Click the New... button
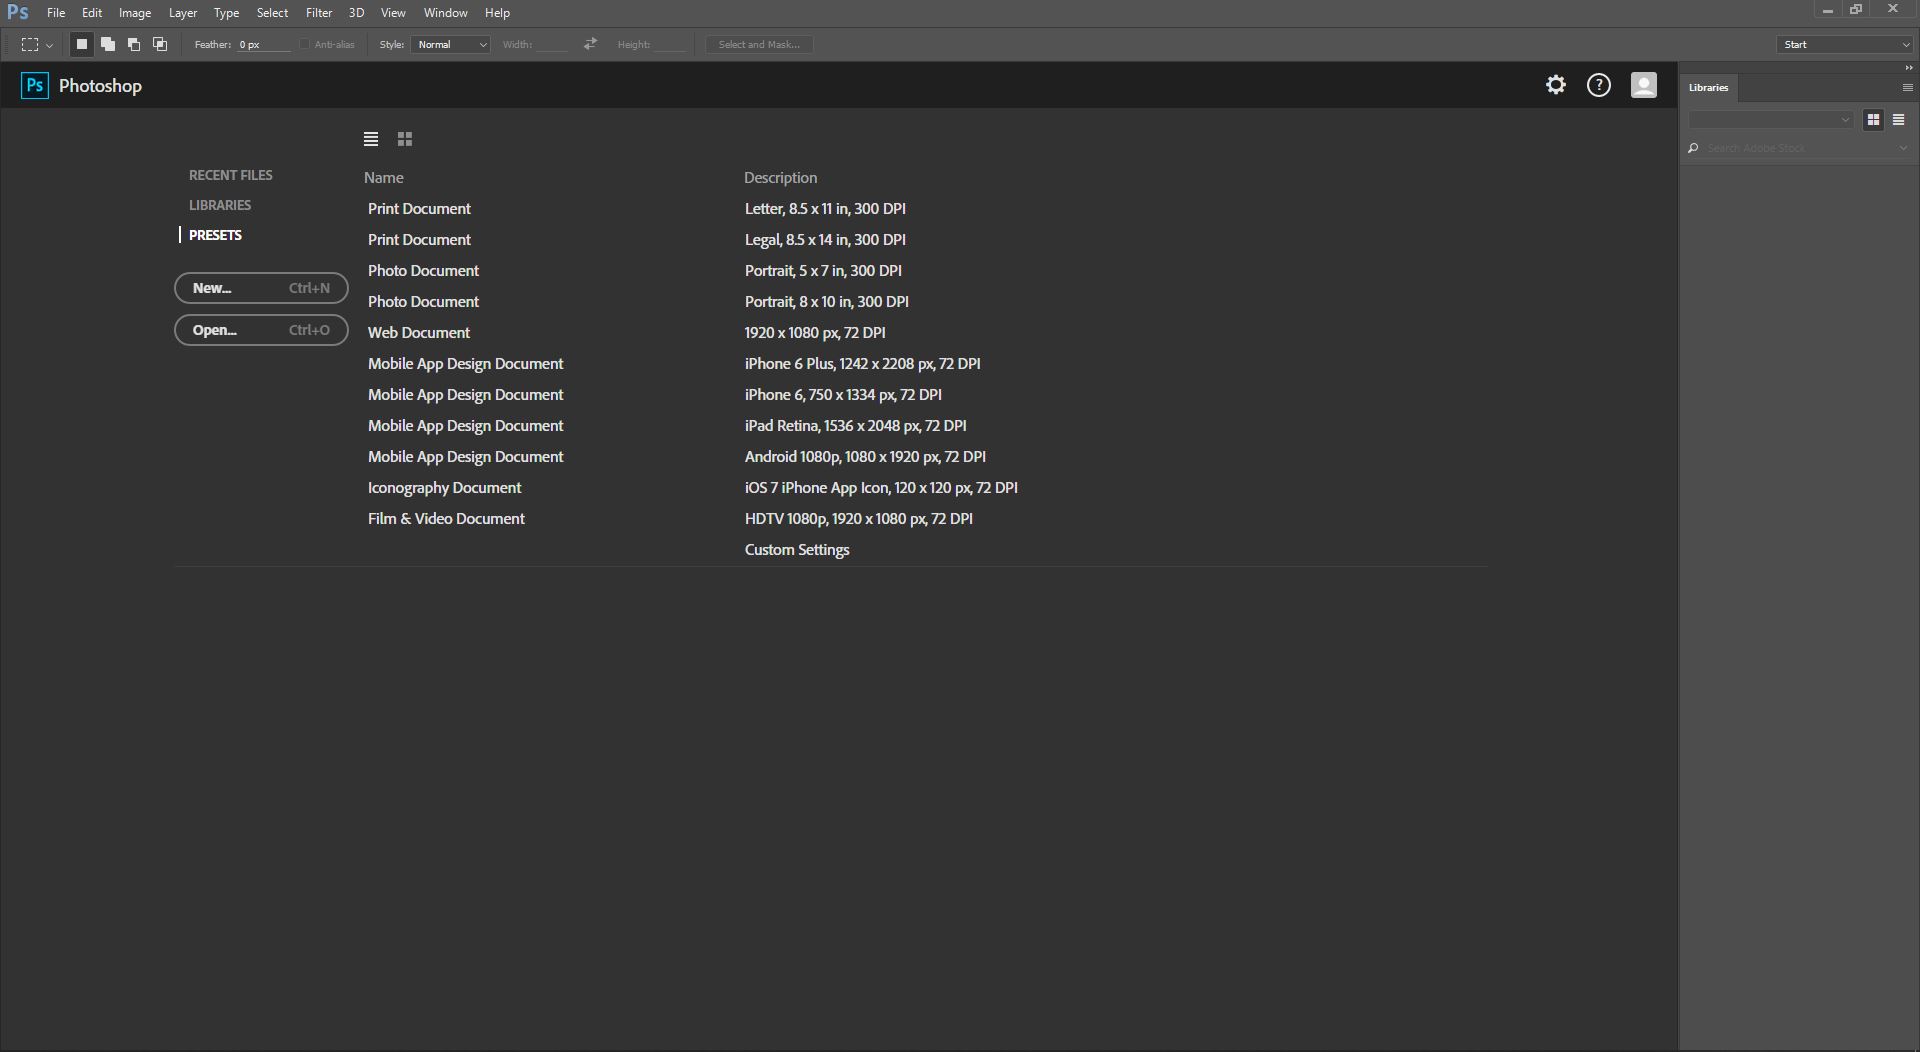1920x1052 pixels. (x=261, y=288)
